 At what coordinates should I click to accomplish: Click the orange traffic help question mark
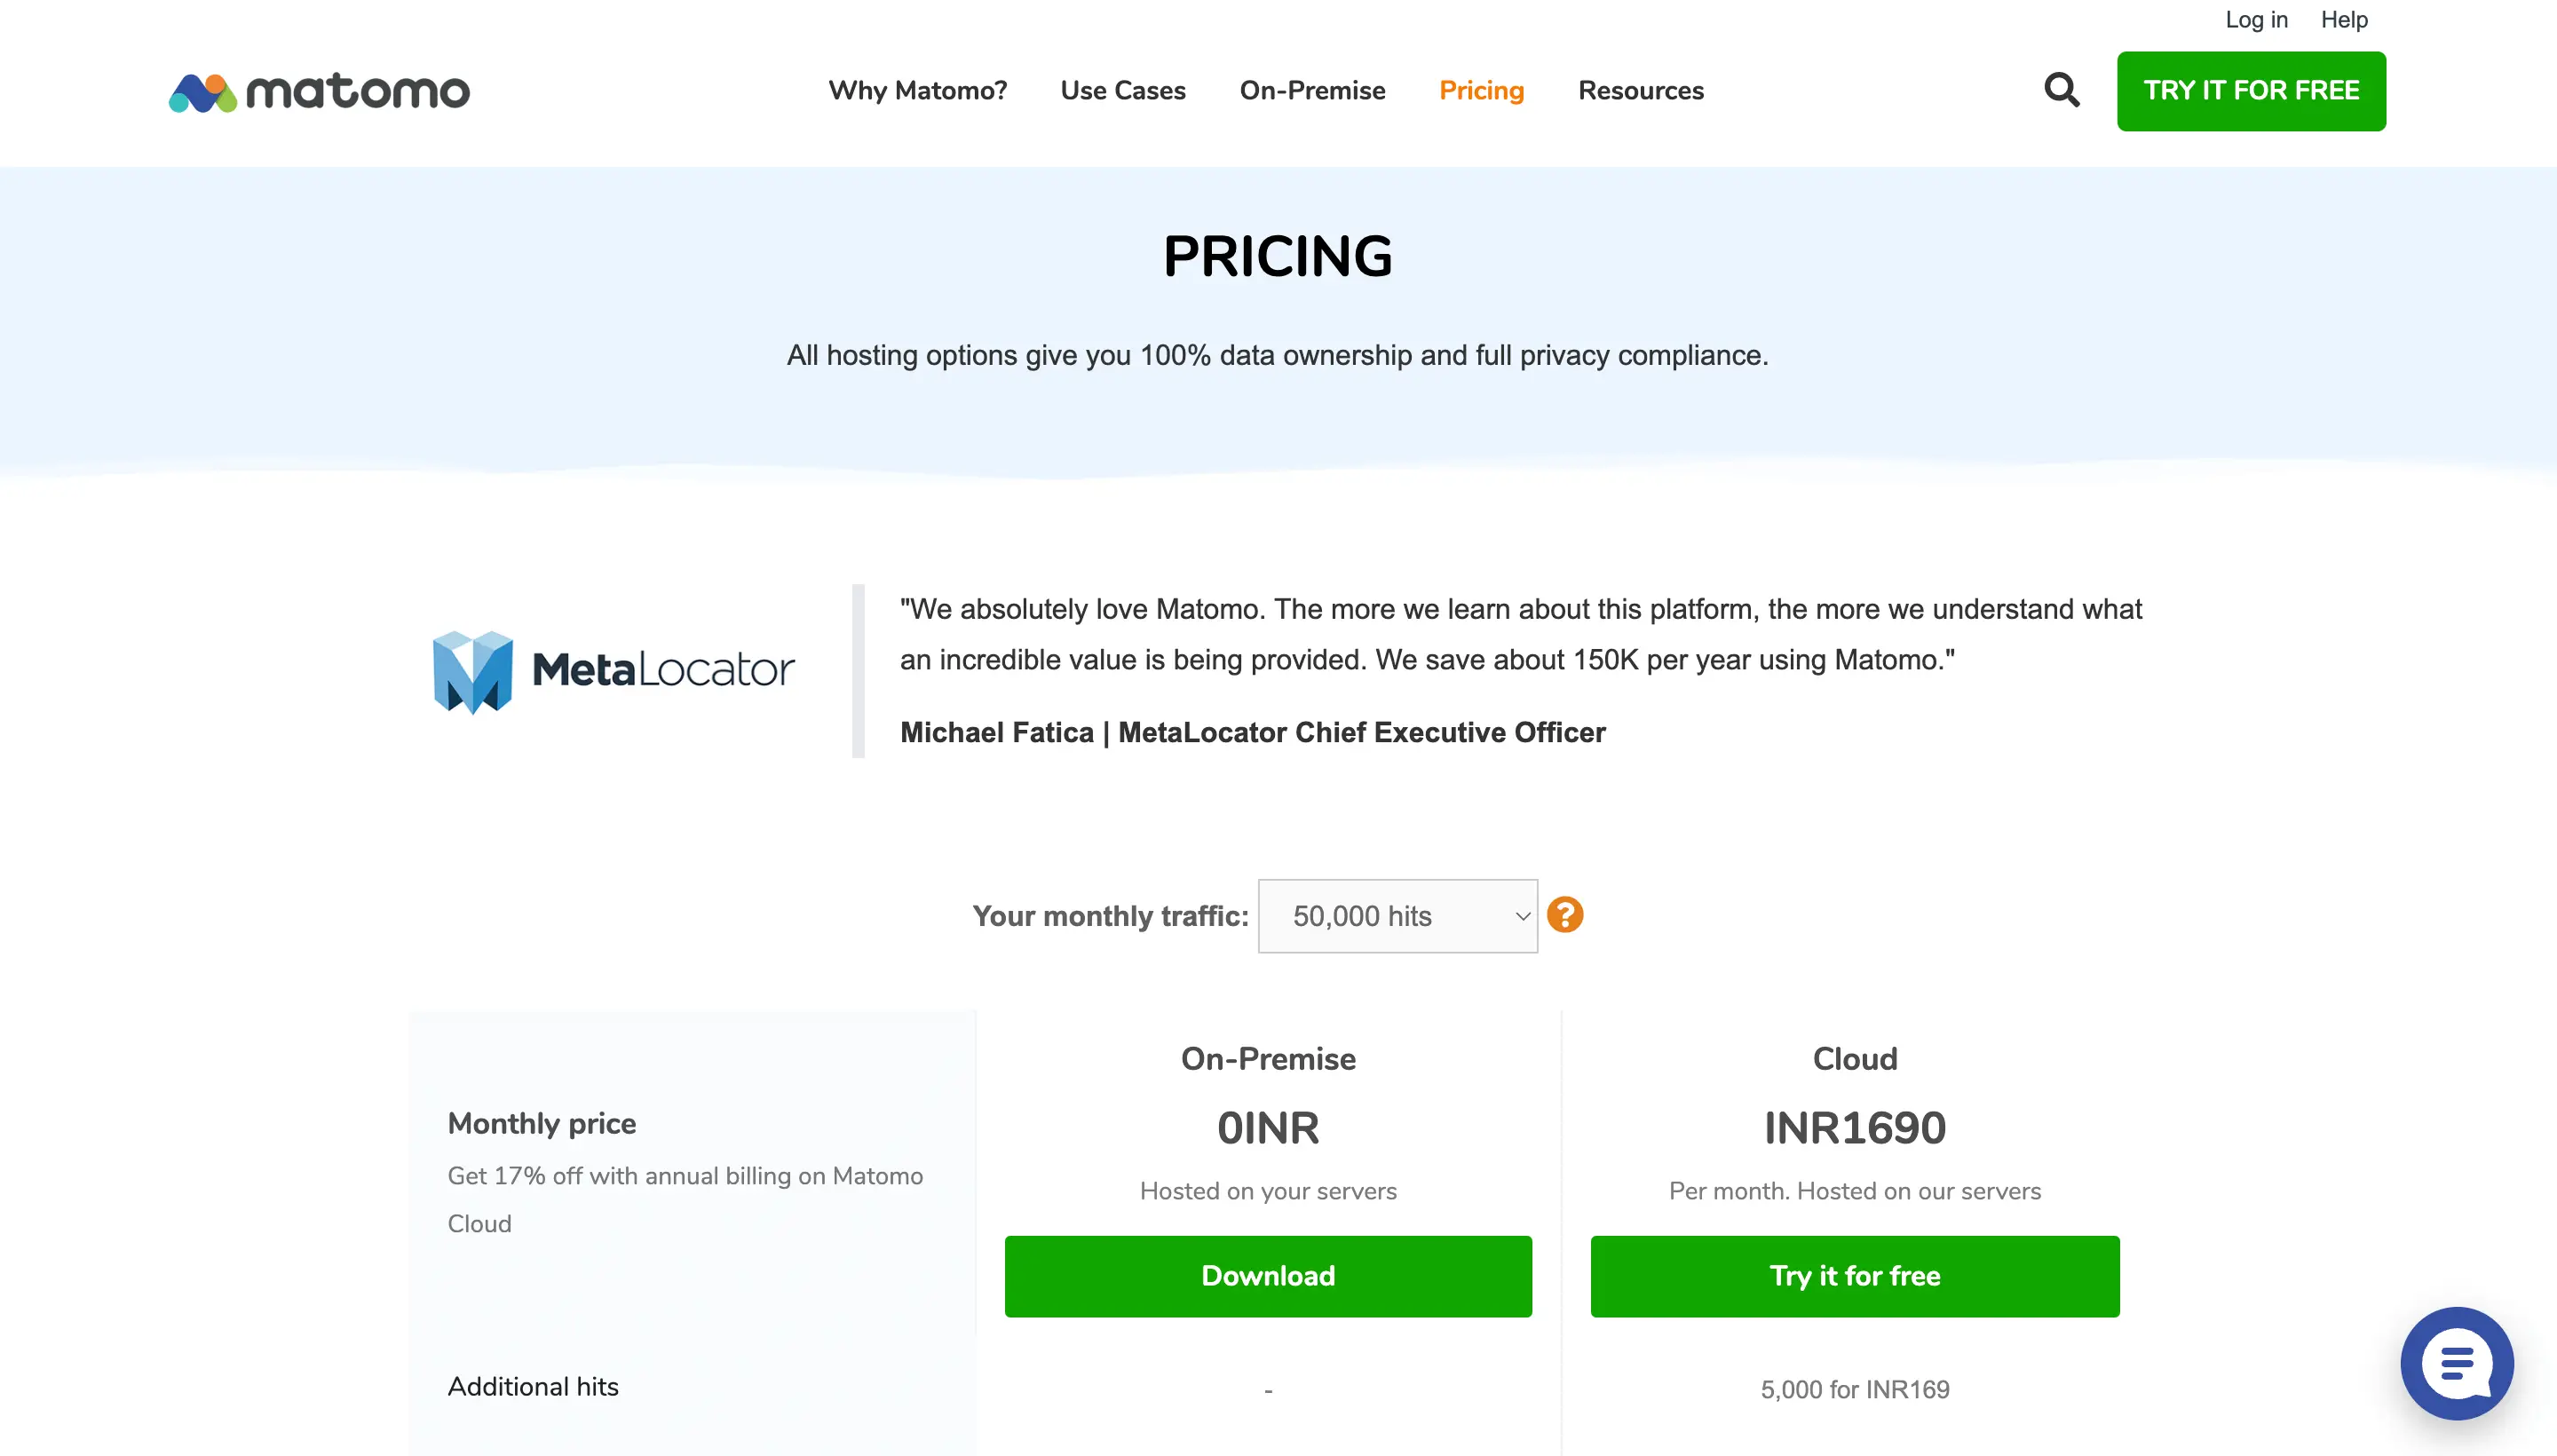pyautogui.click(x=1565, y=915)
